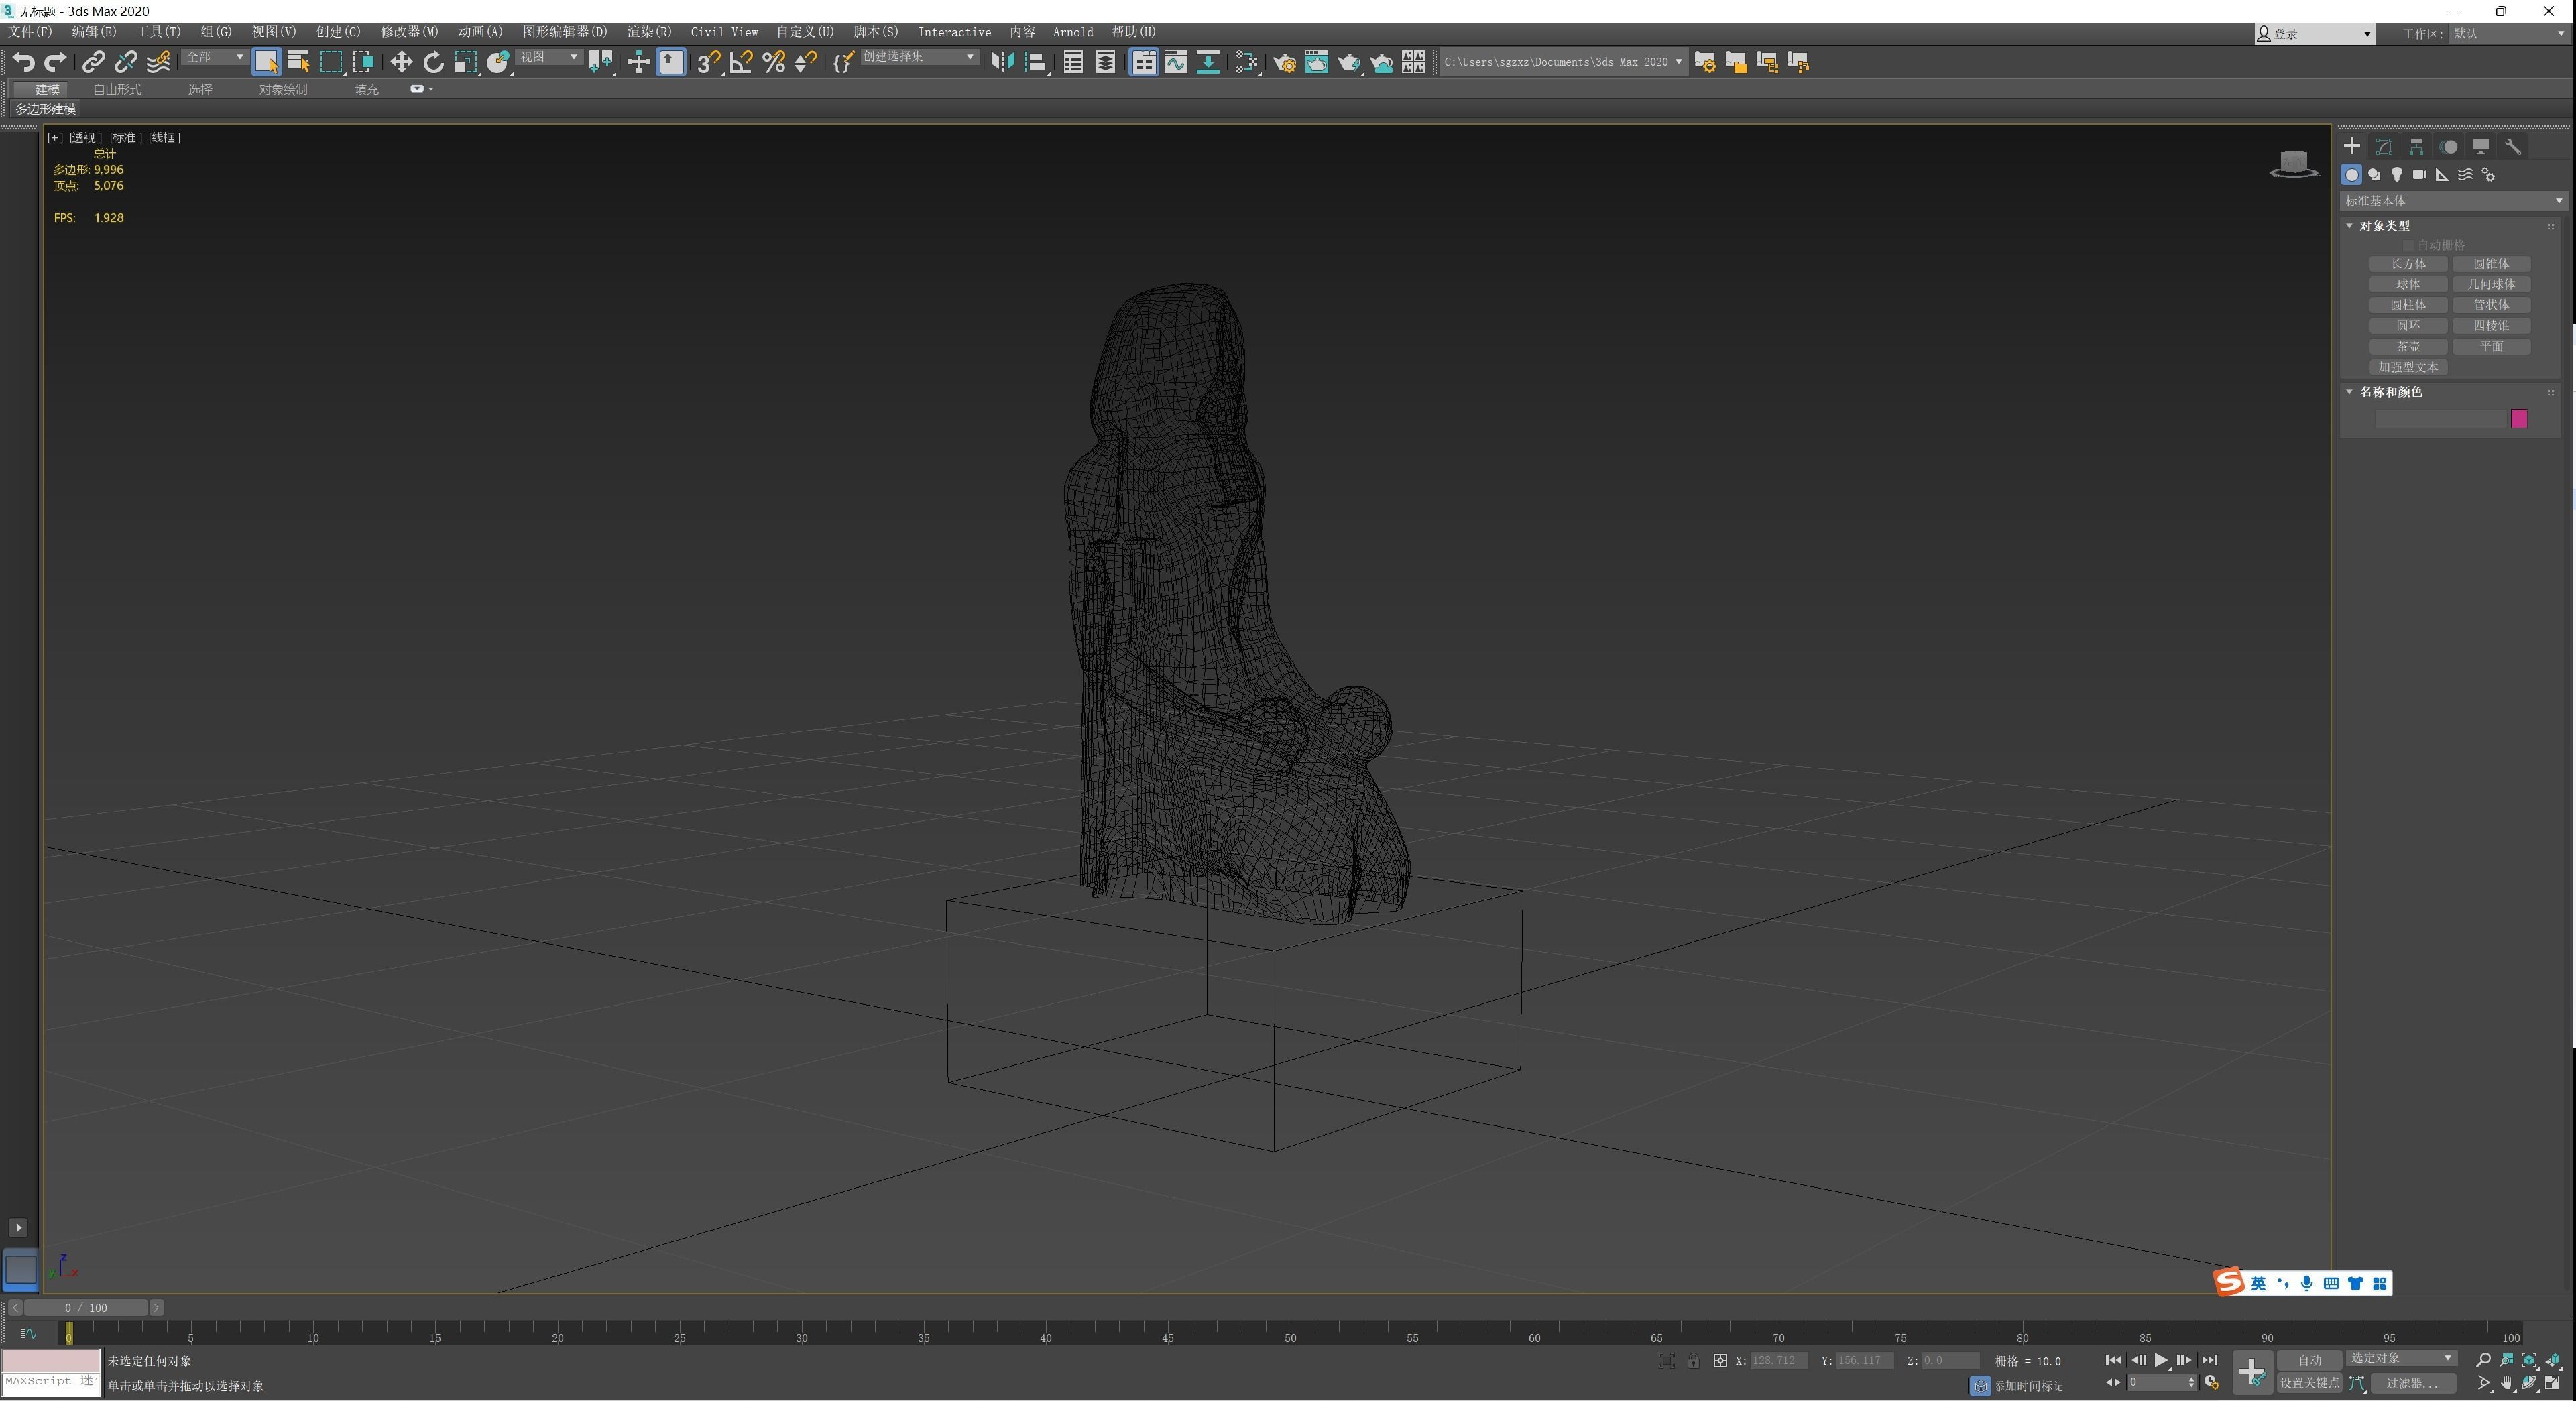The height and width of the screenshot is (1401, 2576).
Task: Toggle the Spinner Snap button
Action: (806, 62)
